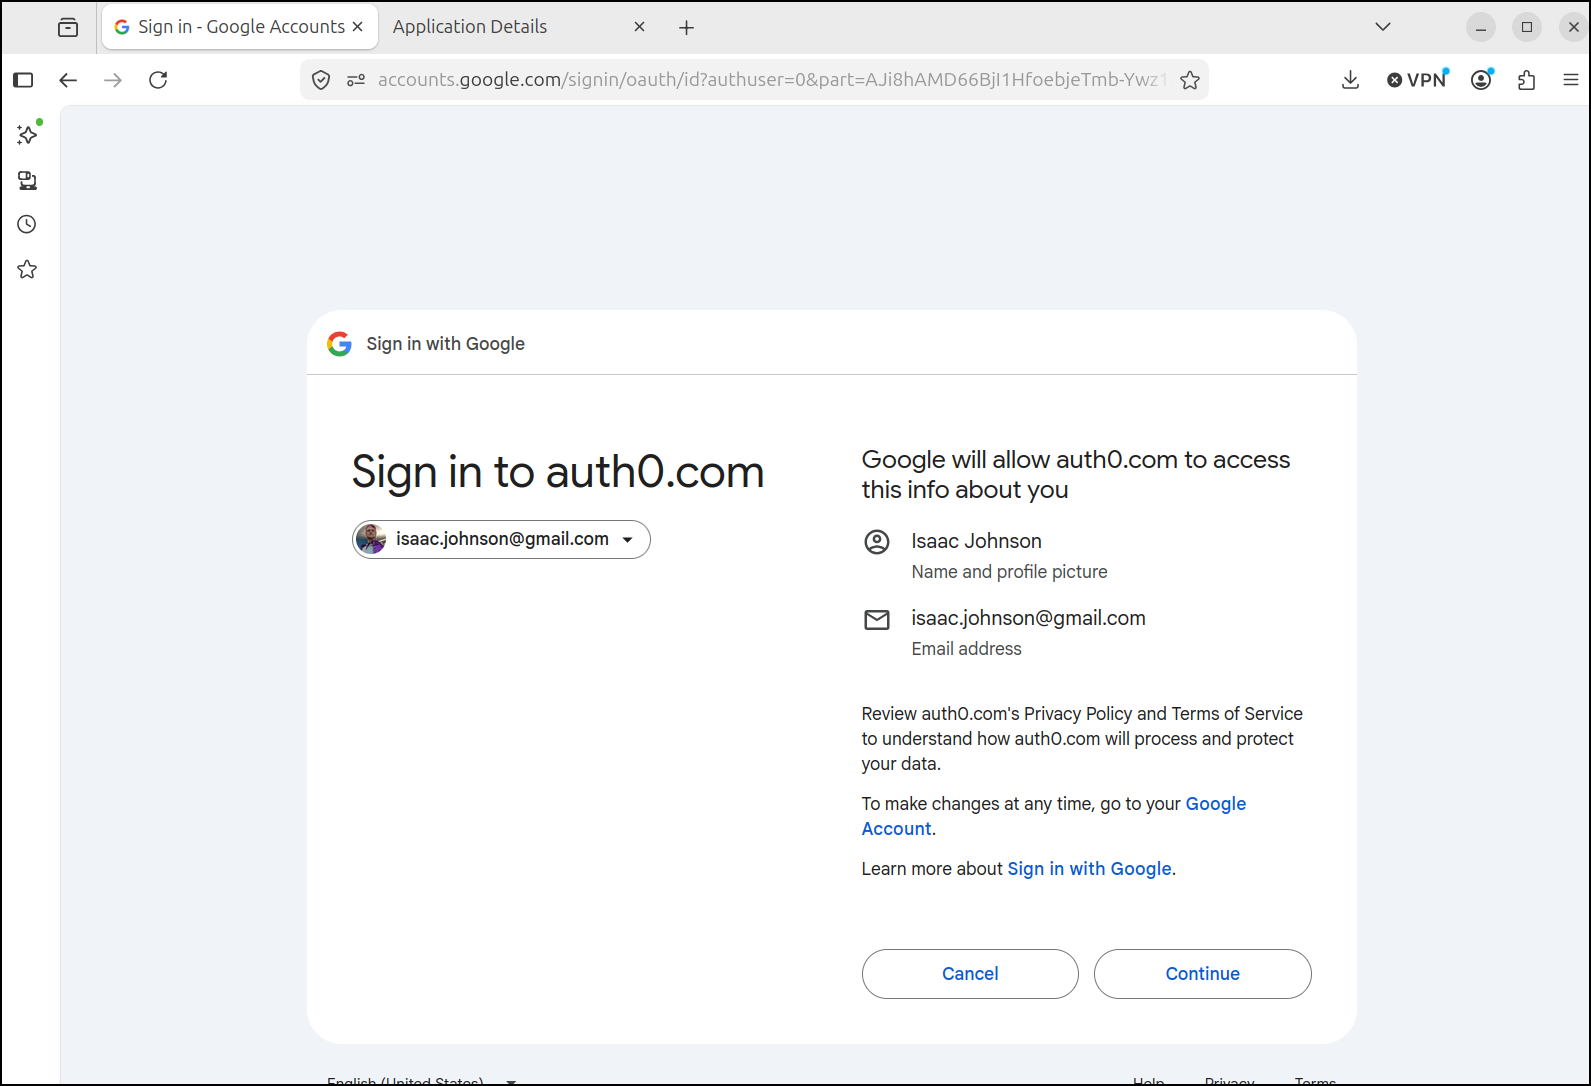
Task: Click the Continue button
Action: click(x=1202, y=974)
